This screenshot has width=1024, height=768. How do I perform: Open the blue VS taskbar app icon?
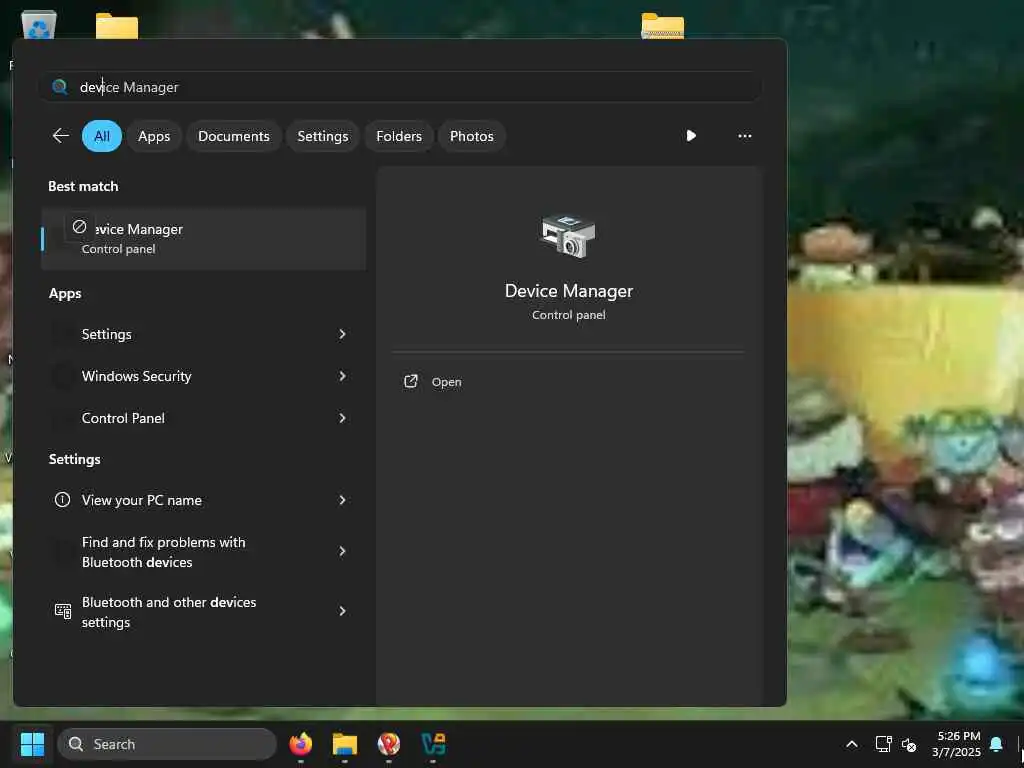coord(433,744)
